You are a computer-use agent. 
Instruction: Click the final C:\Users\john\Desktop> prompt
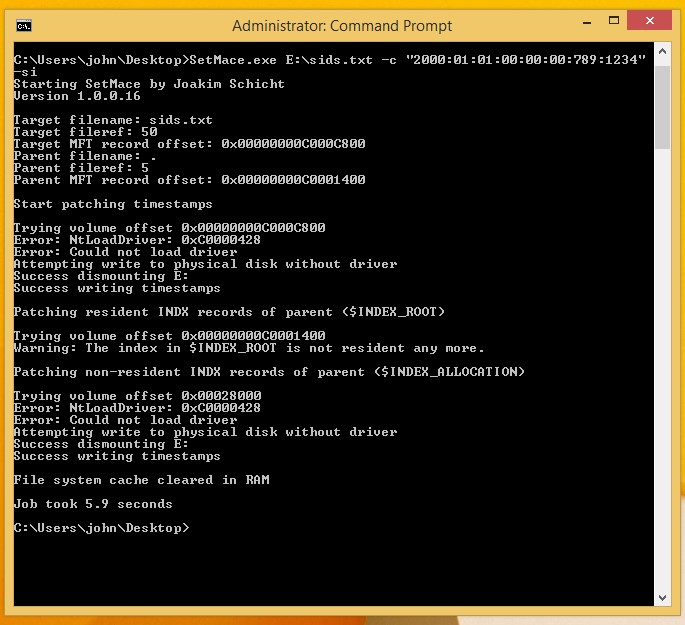coord(101,528)
